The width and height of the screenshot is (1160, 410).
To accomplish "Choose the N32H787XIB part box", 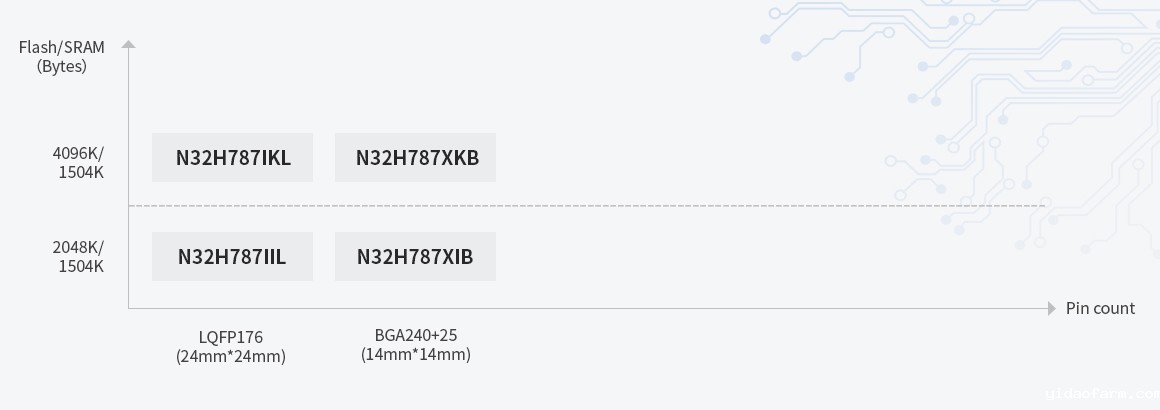I will tap(415, 256).
